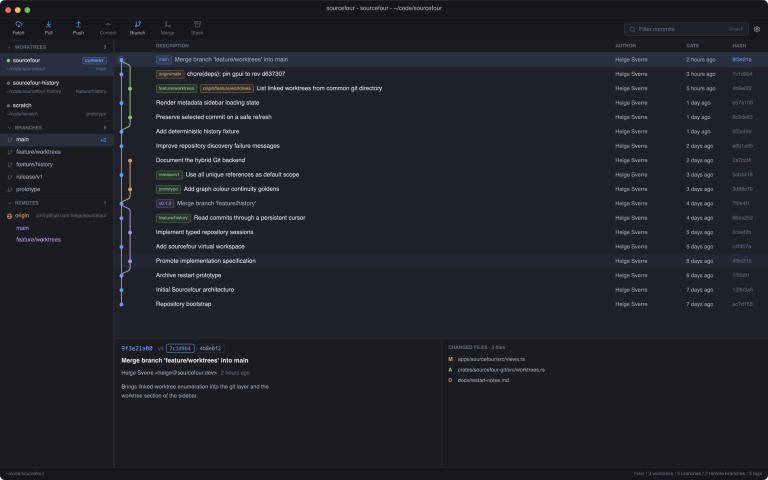The width and height of the screenshot is (768, 480).
Task: Click the origin/feature/worktrees ref tag
Action: tap(227, 89)
